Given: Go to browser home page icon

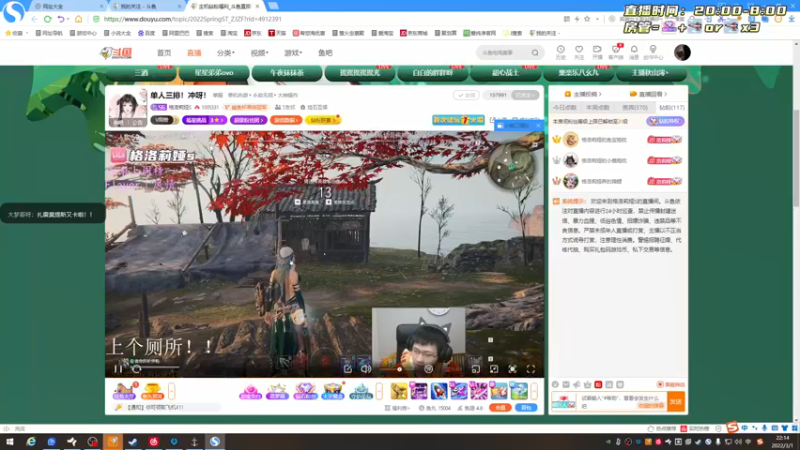Looking at the screenshot, I should click(x=78, y=19).
